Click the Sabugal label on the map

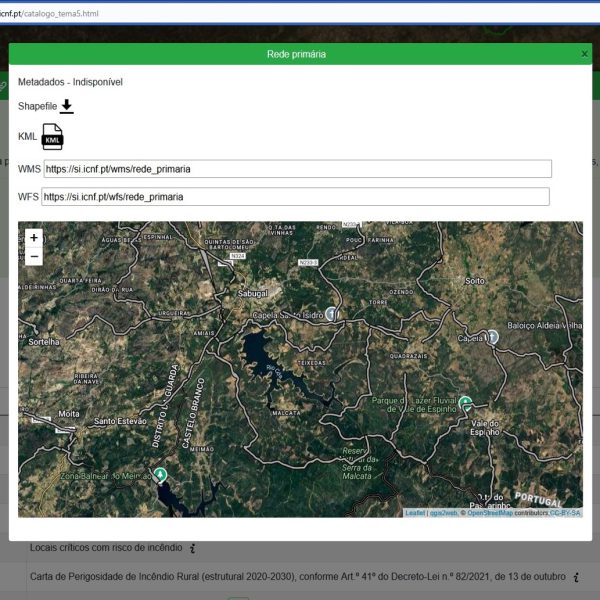253,293
